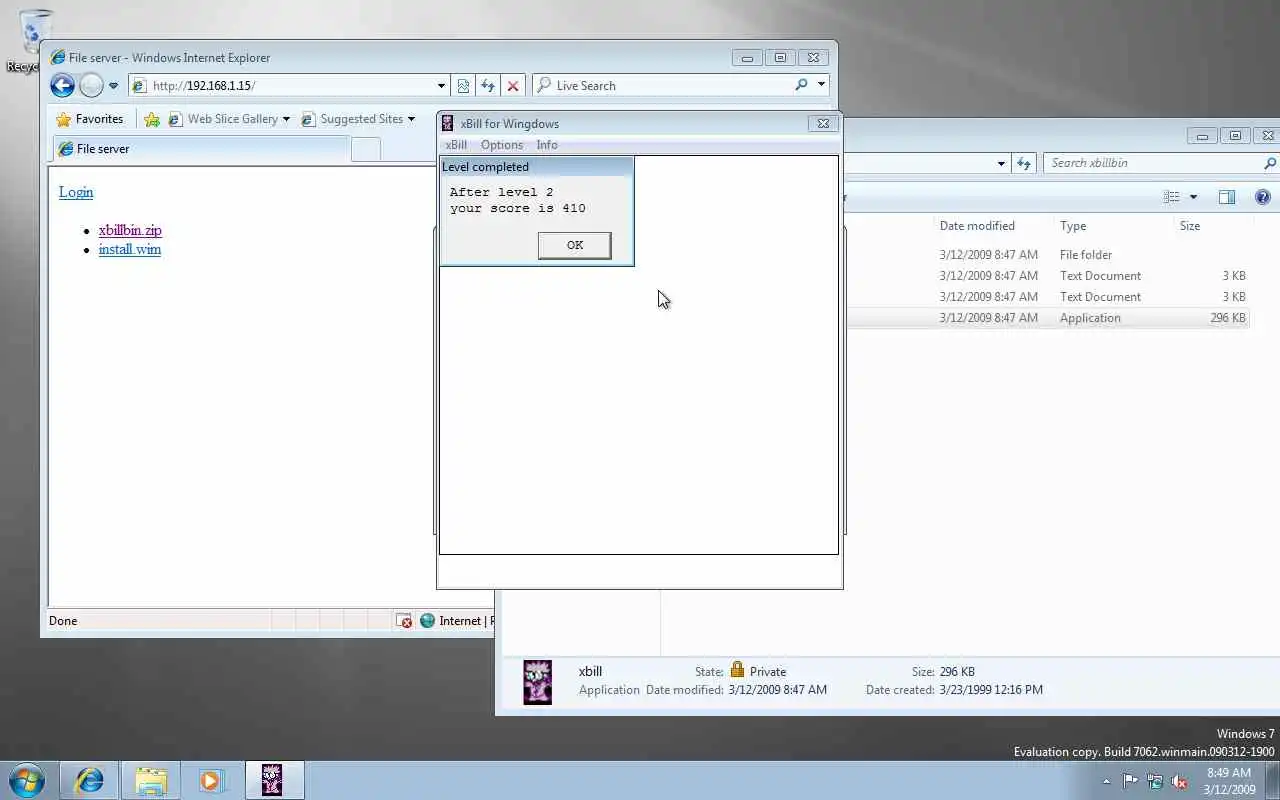Click xBill for Wingdows title bar icon

(448, 124)
